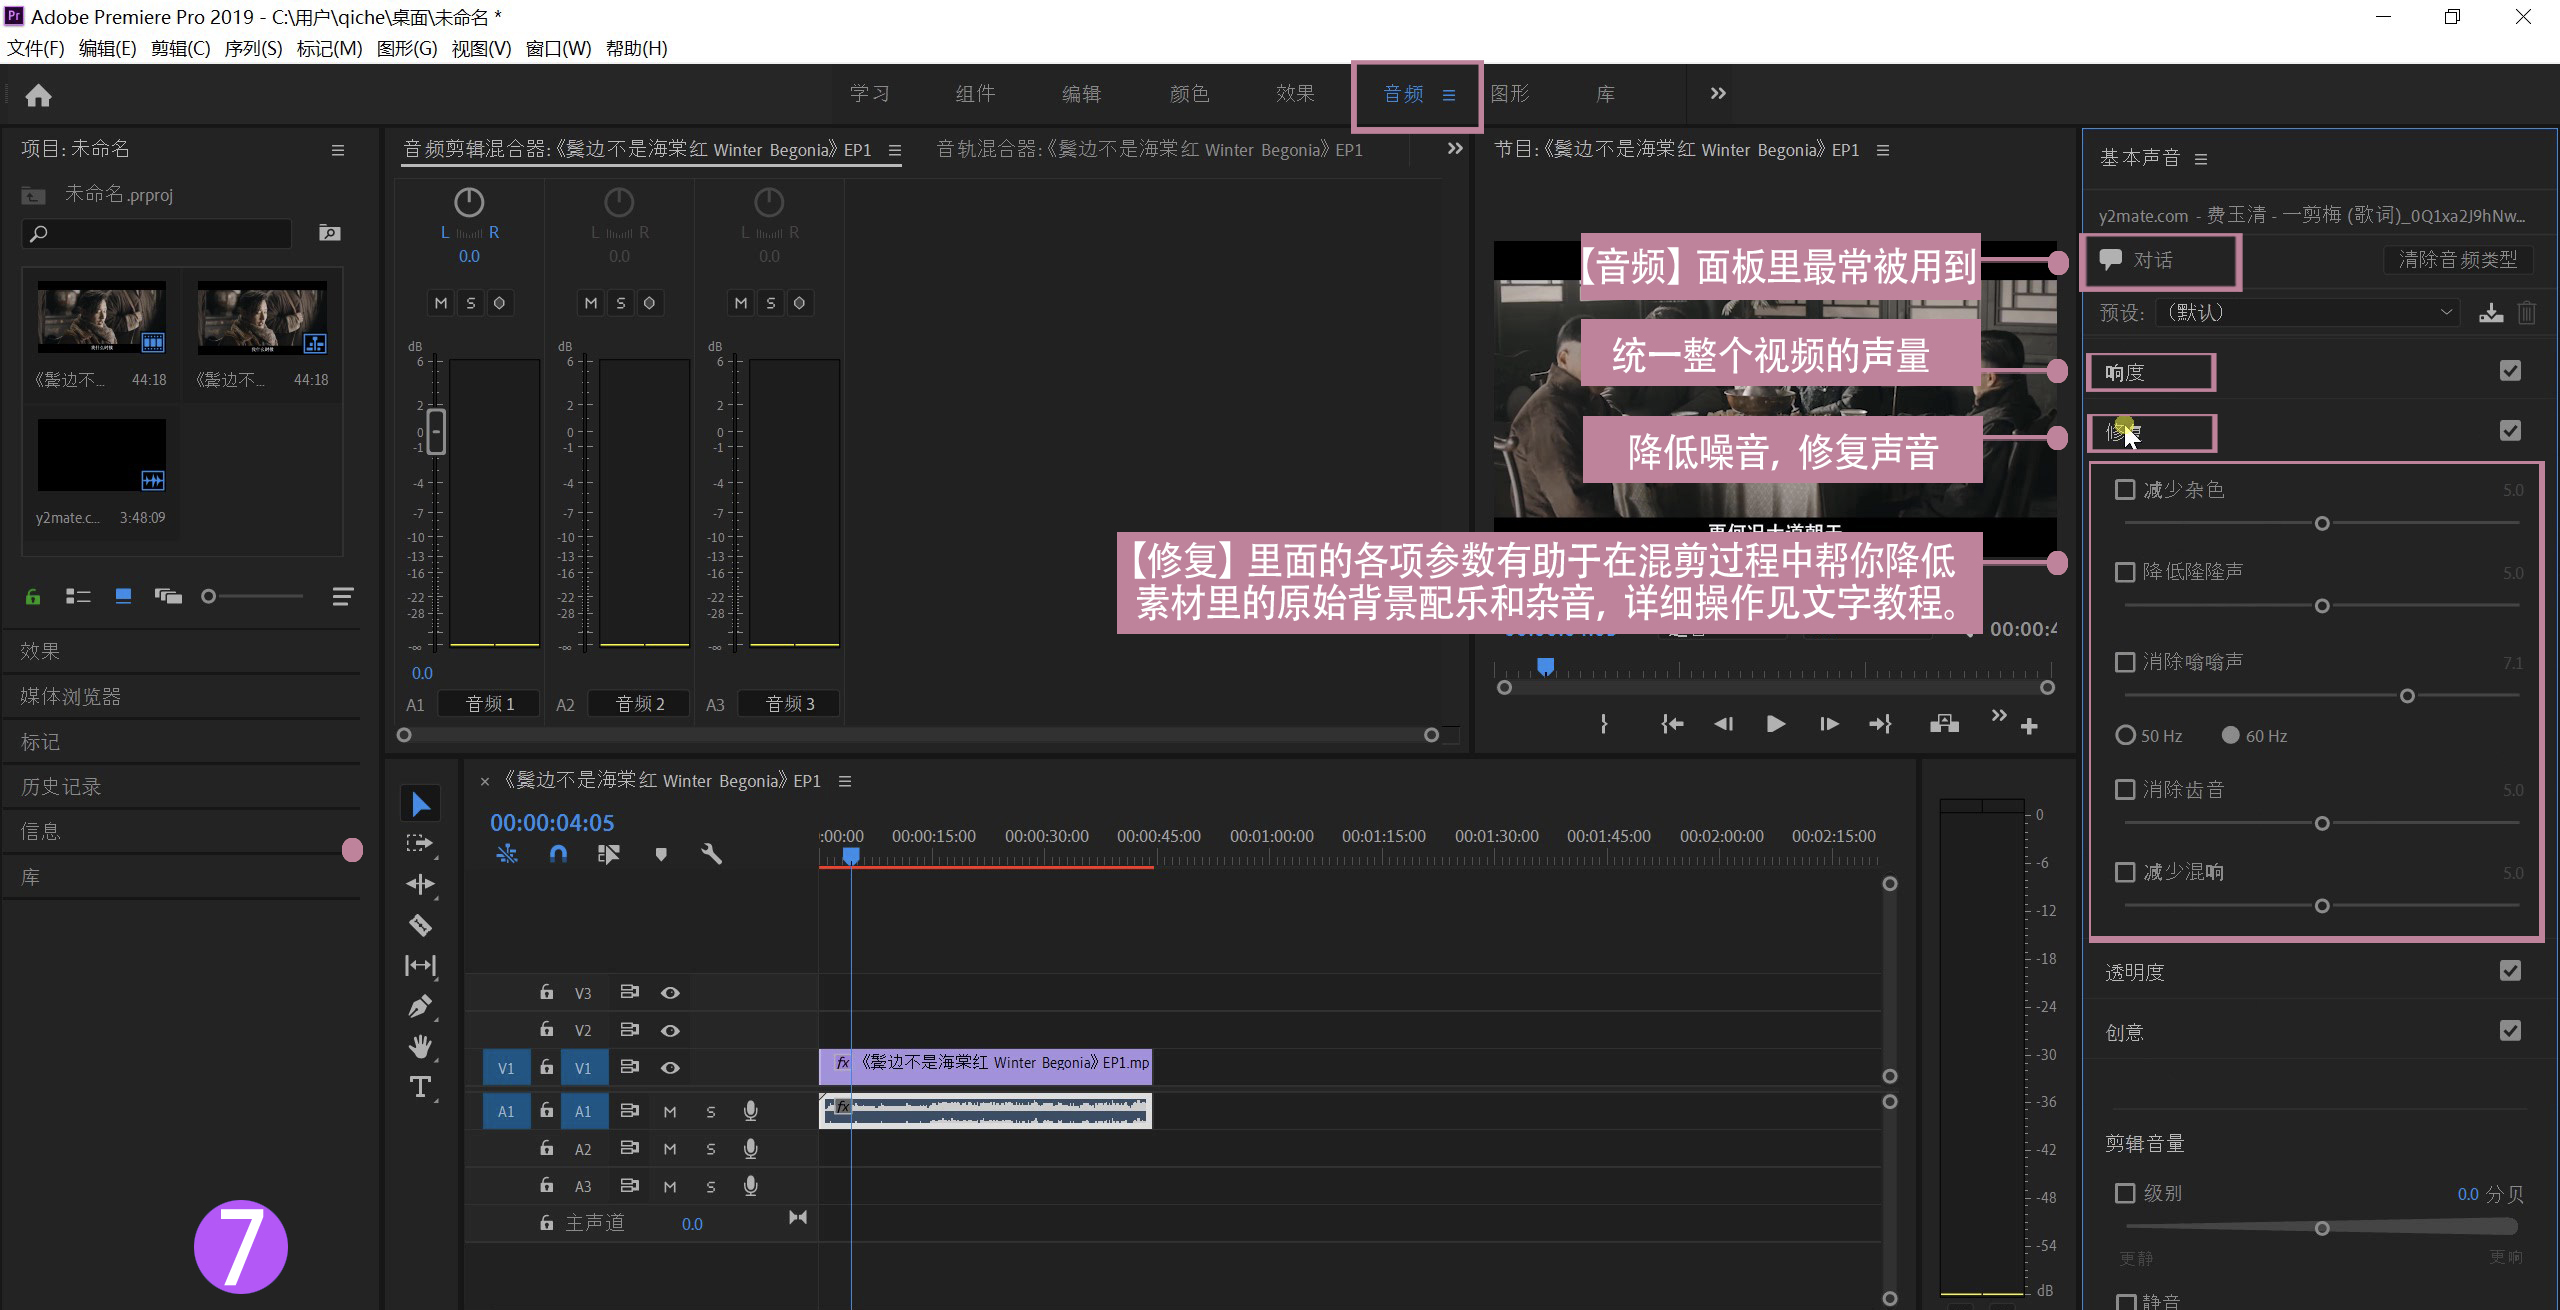
Task: Delete the Essential Sound preset
Action: click(x=2527, y=313)
